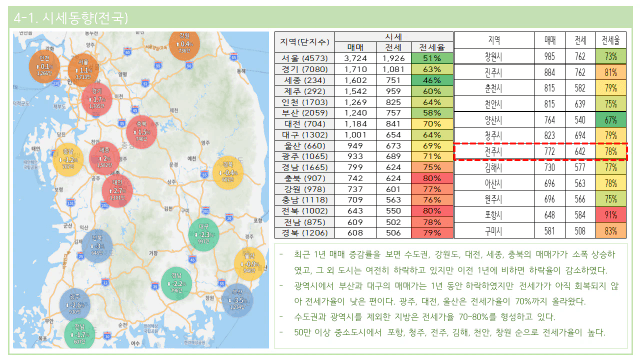Click the red 세종 map bubble
Image resolution: width=640 pixels, height=360 pixels.
click(104, 159)
